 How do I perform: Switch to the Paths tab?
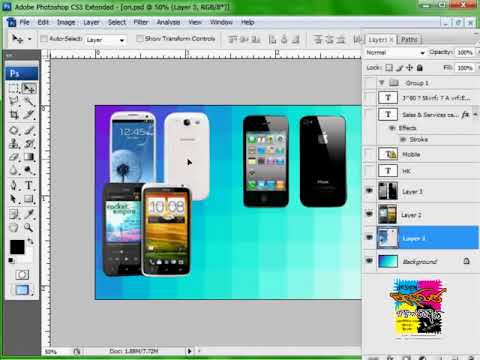409,40
